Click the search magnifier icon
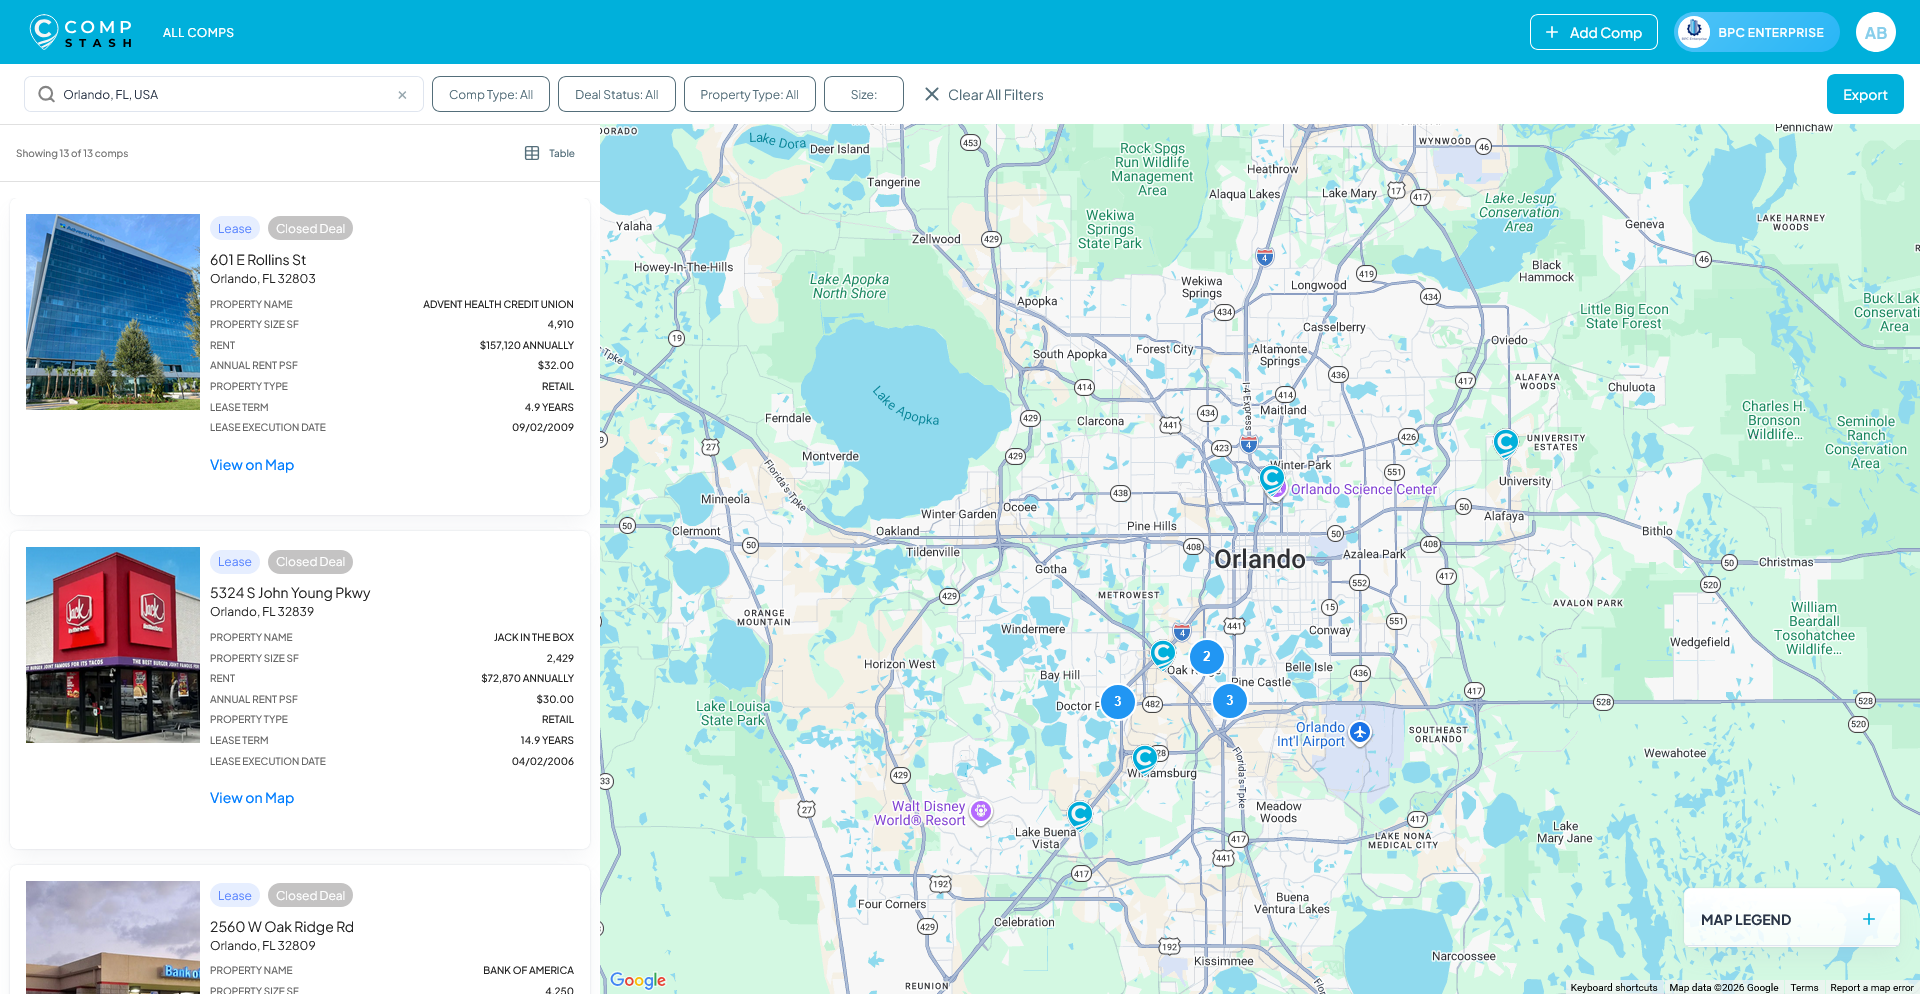This screenshot has width=1920, height=994. [x=46, y=94]
